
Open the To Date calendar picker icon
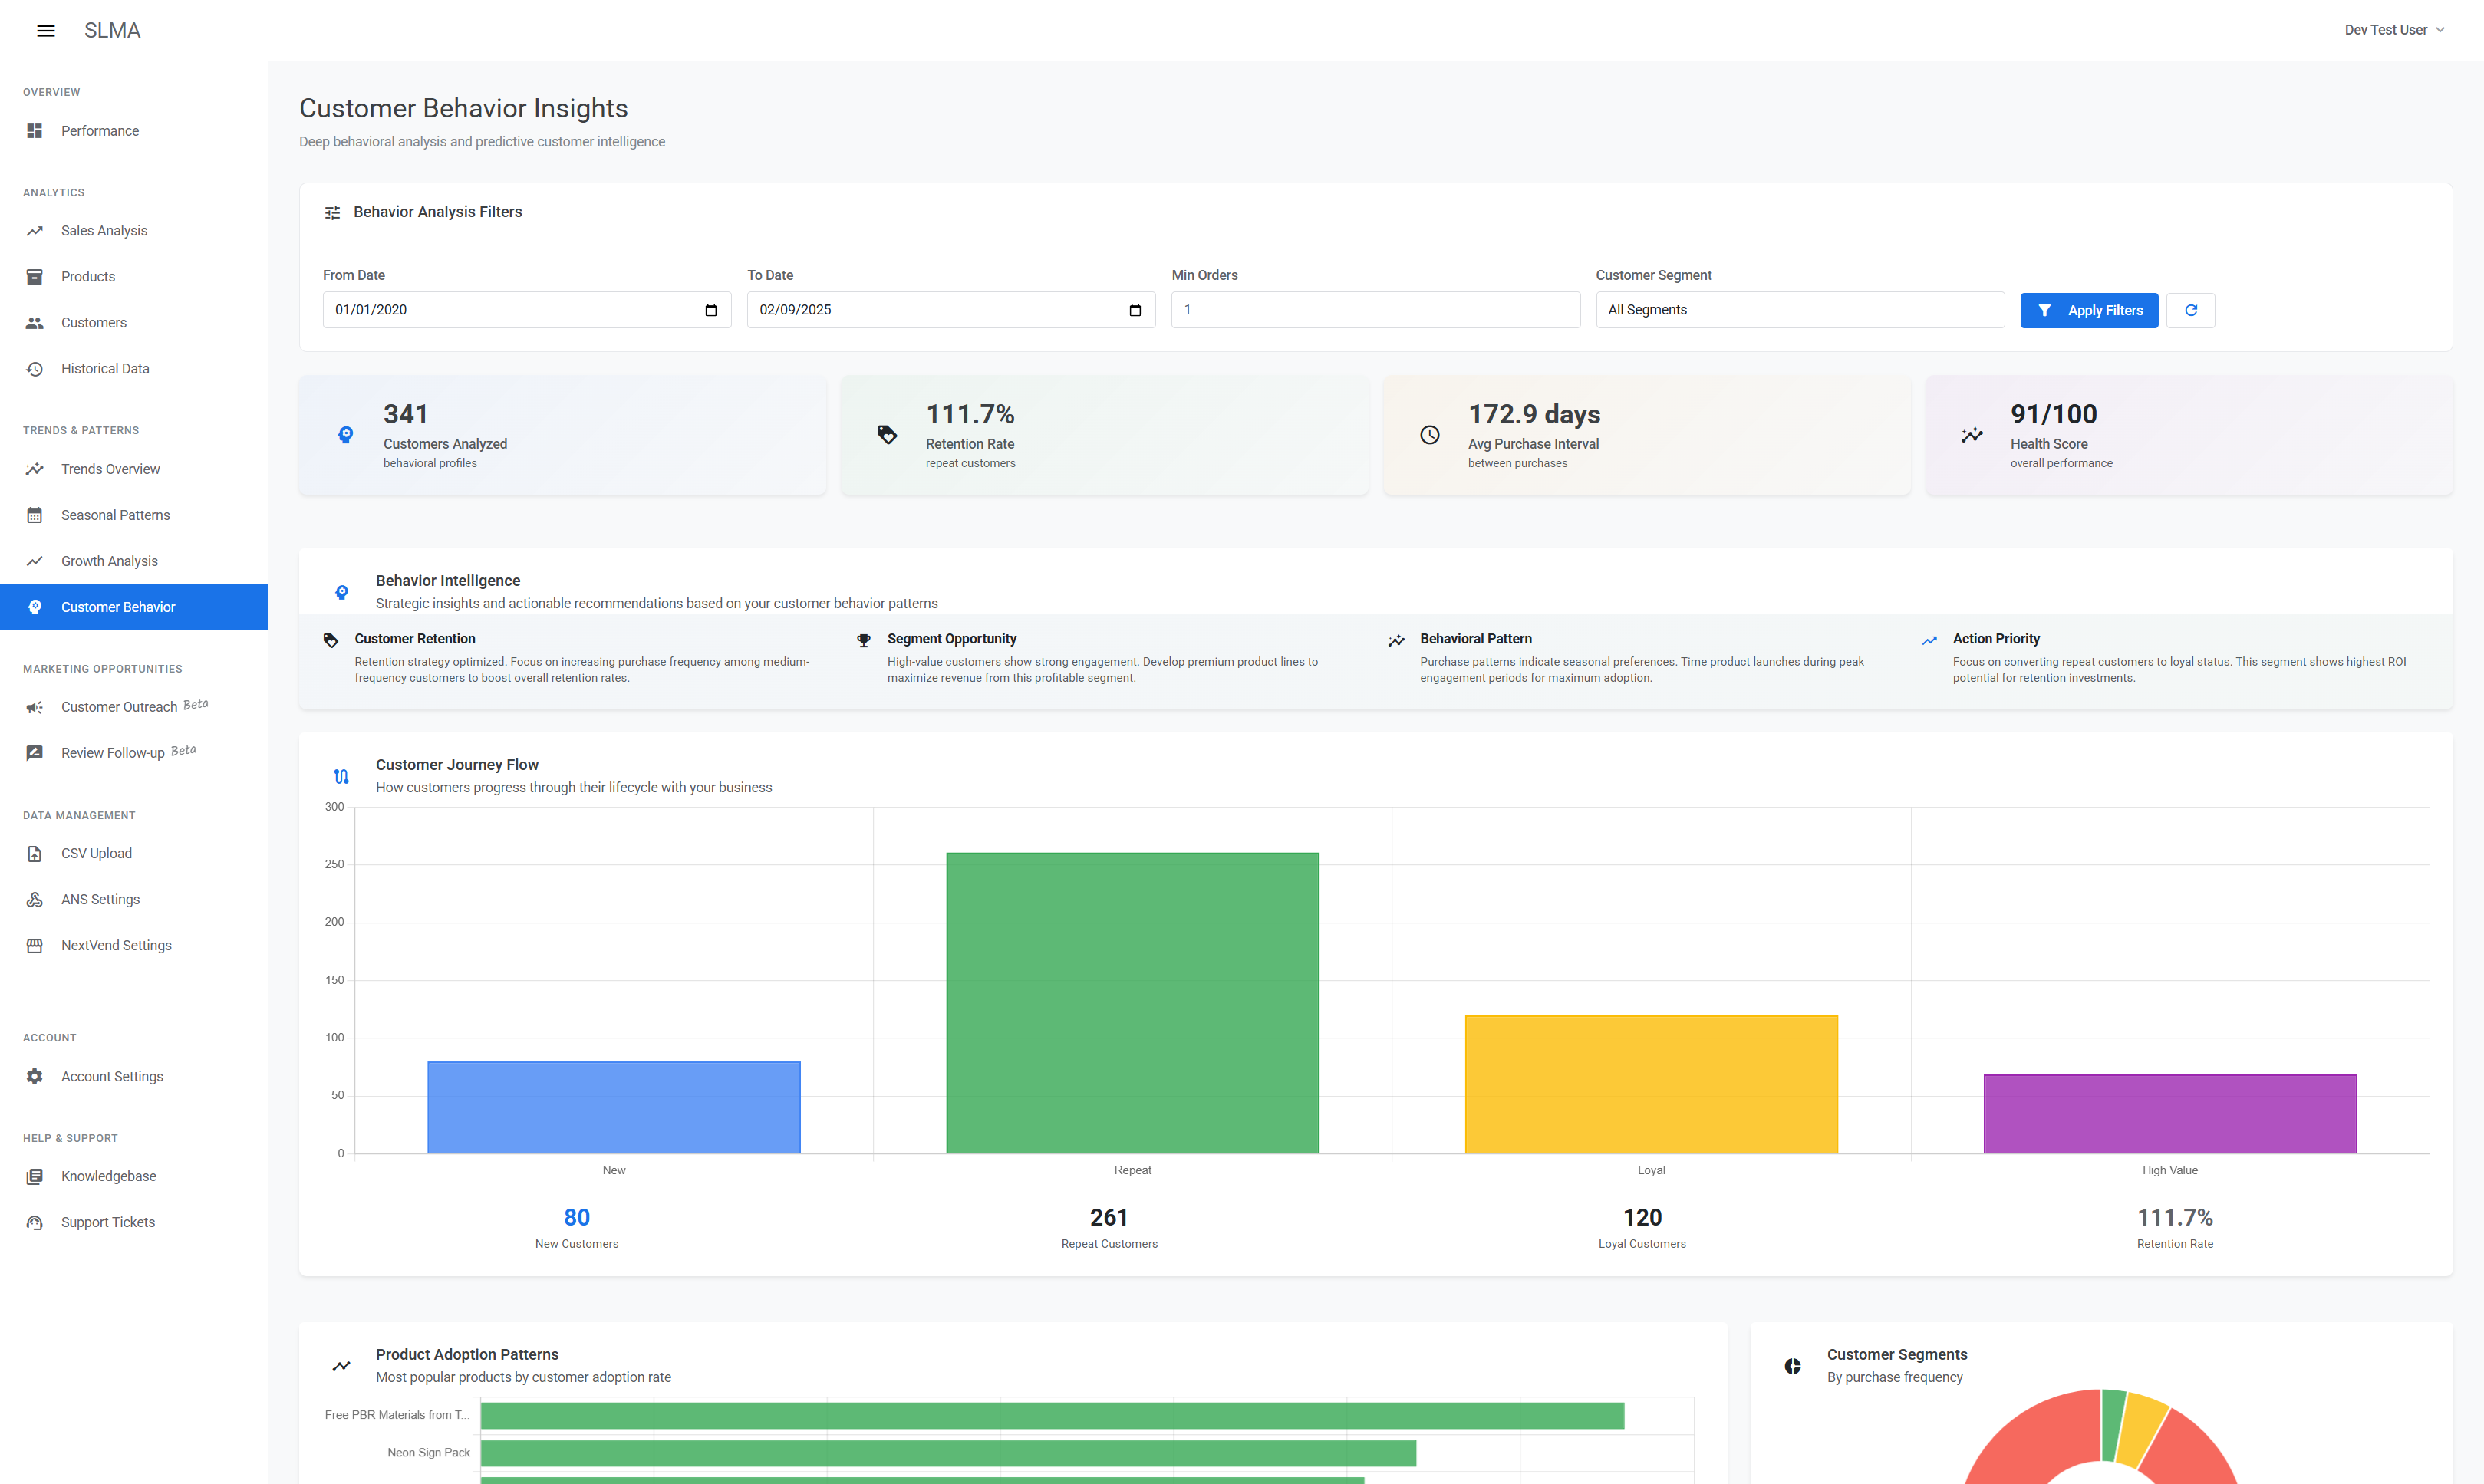click(x=1135, y=310)
